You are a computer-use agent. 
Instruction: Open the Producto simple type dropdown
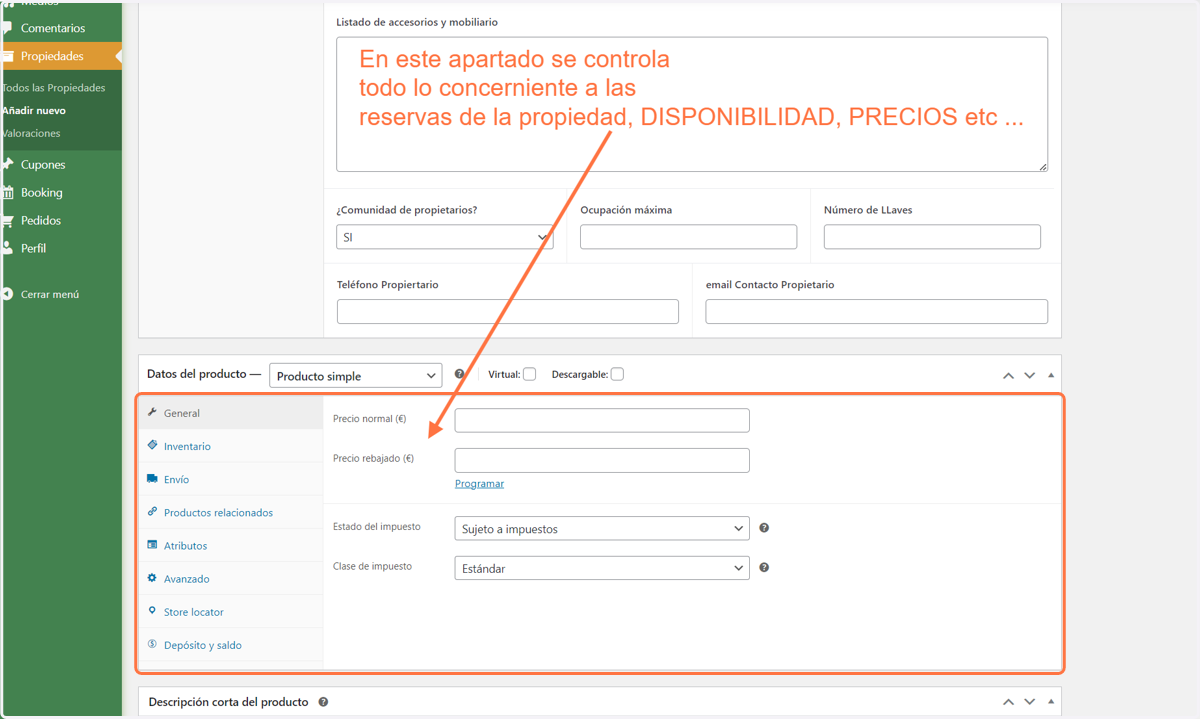tap(355, 375)
